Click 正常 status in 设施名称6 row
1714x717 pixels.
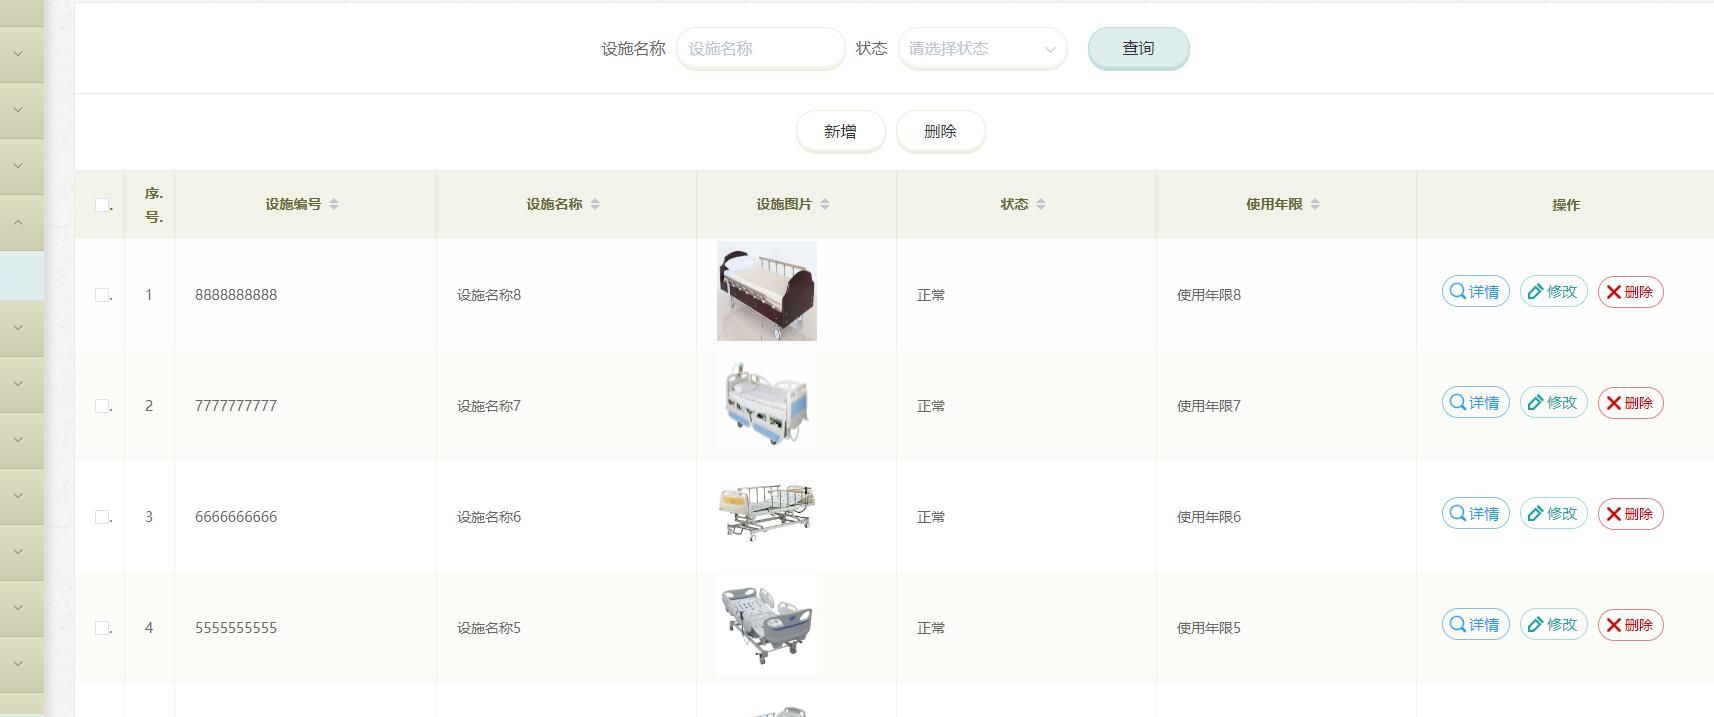tap(931, 517)
